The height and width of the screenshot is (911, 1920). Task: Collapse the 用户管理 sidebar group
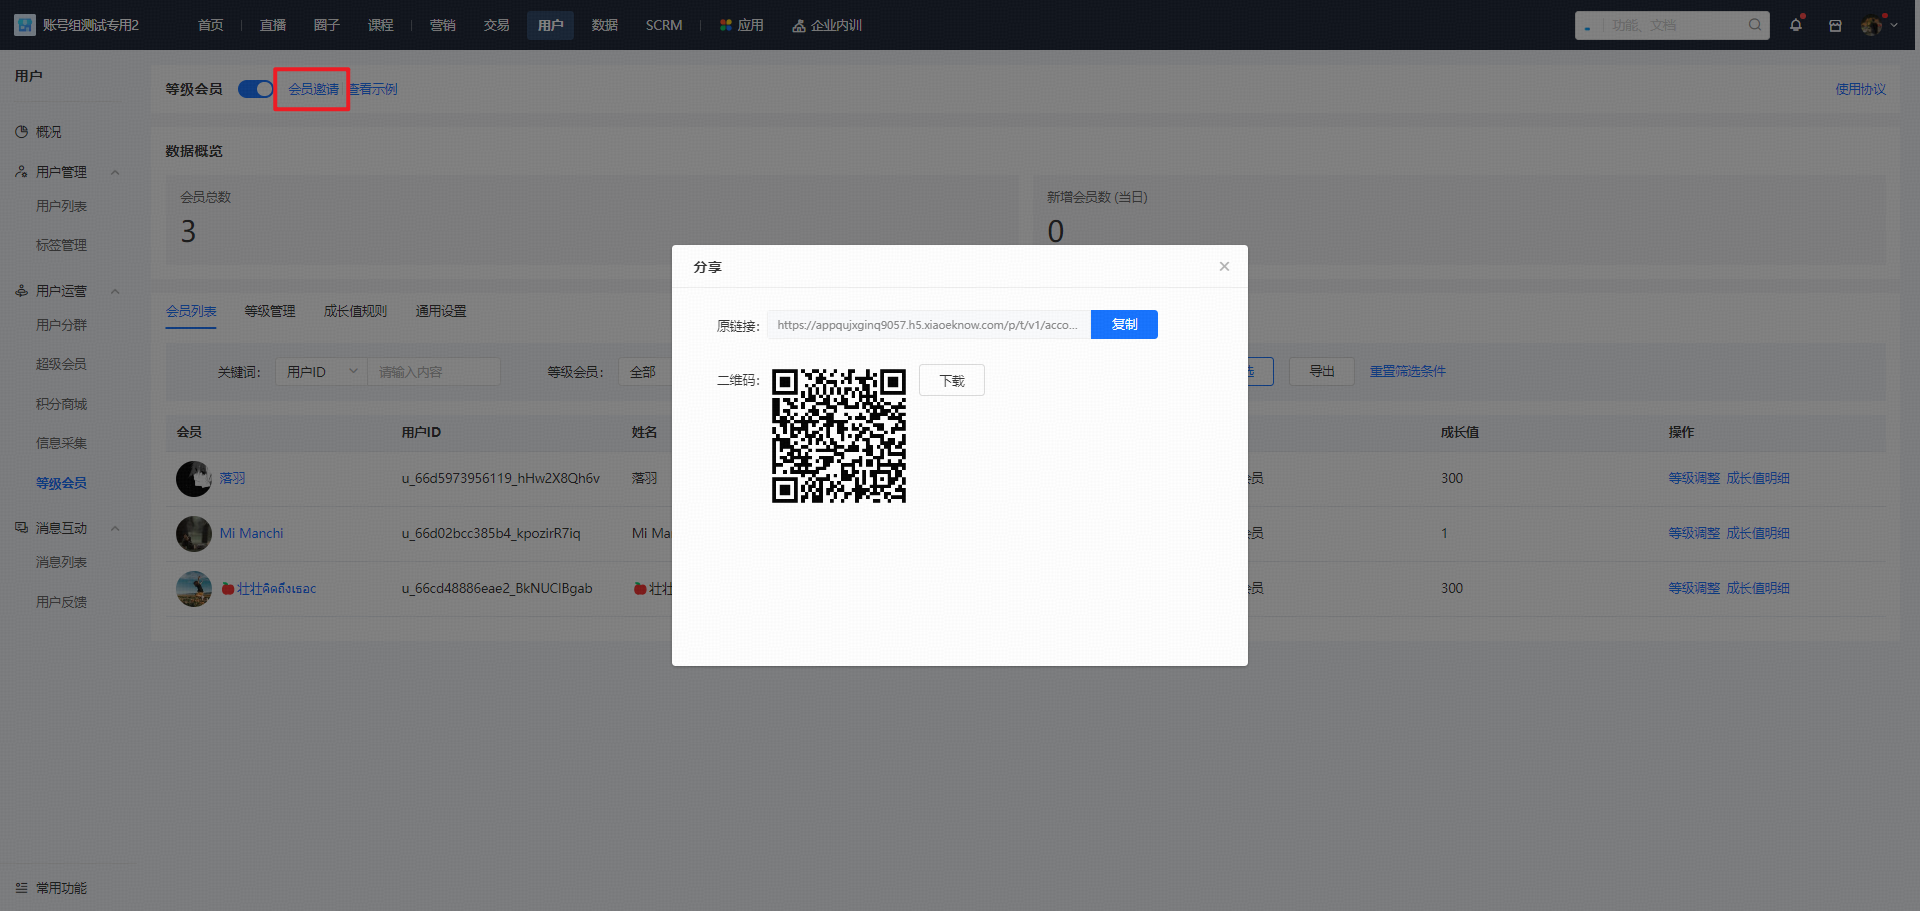(115, 172)
